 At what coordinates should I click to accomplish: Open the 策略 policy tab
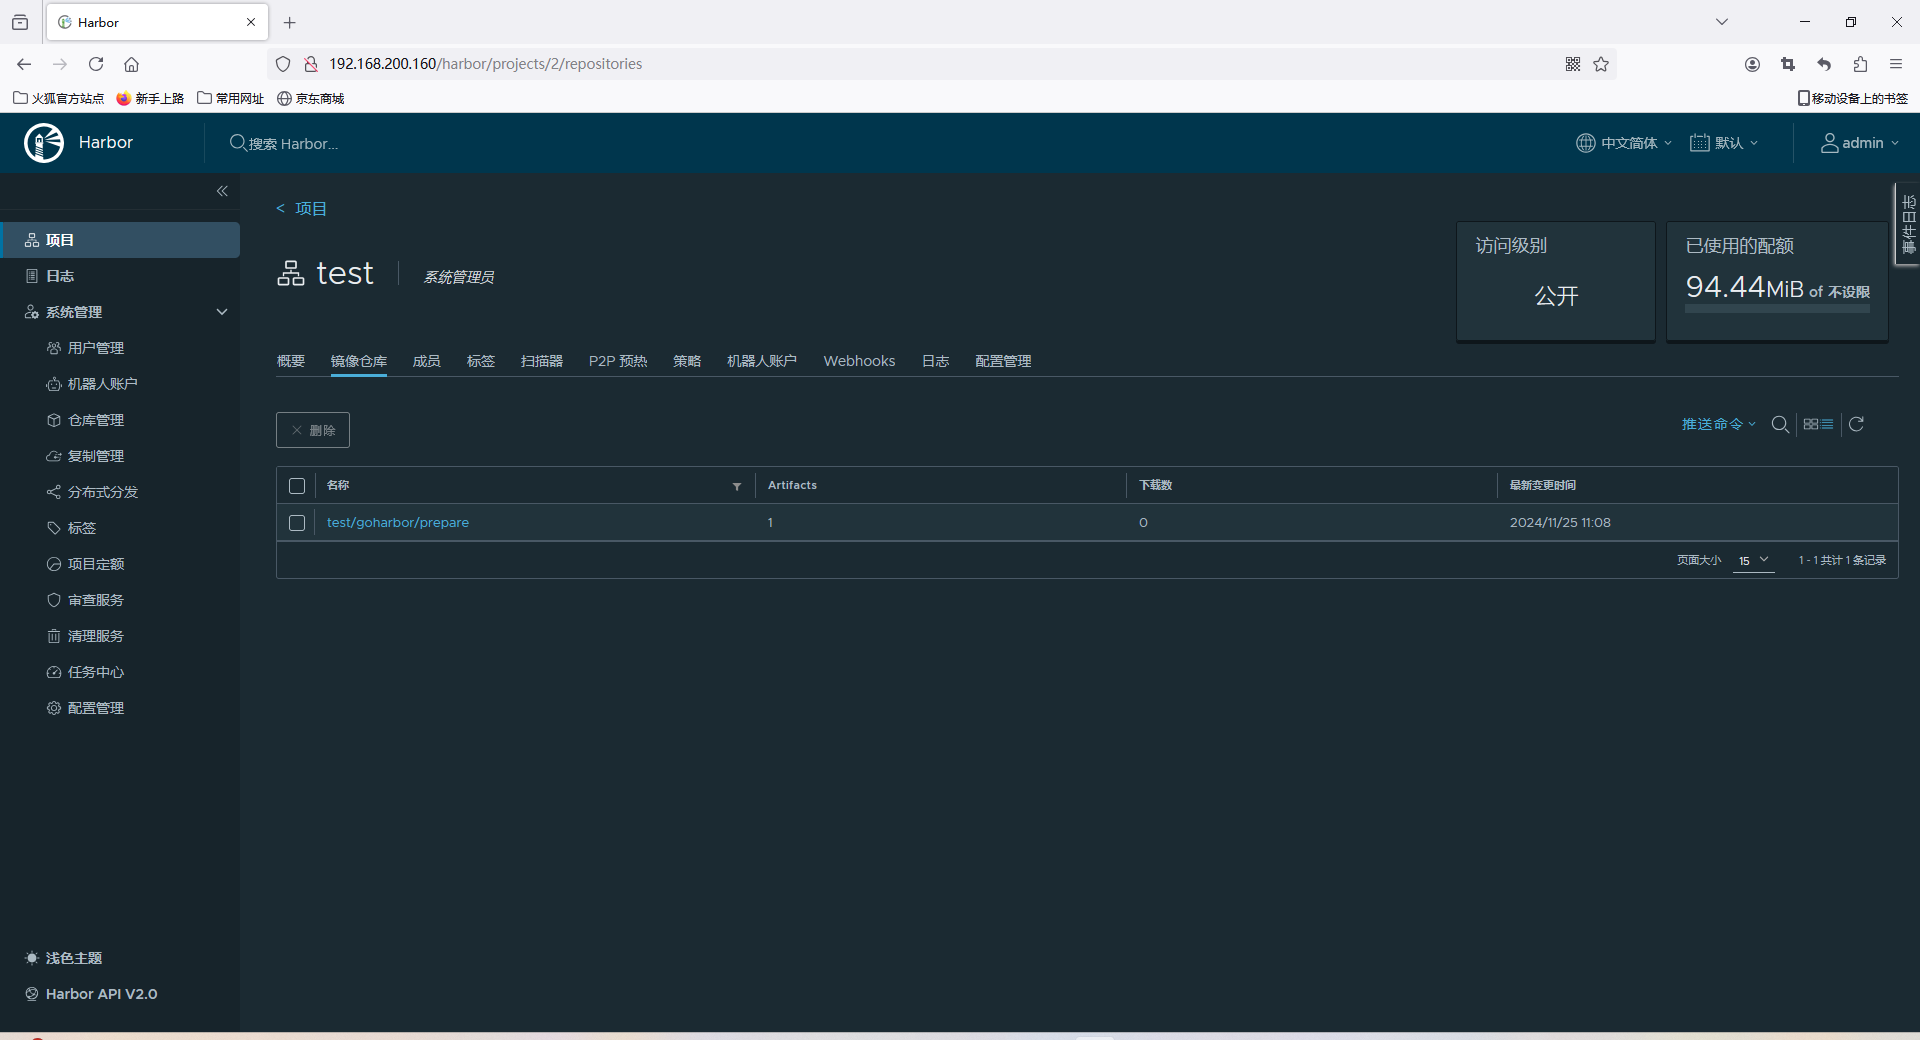click(687, 361)
